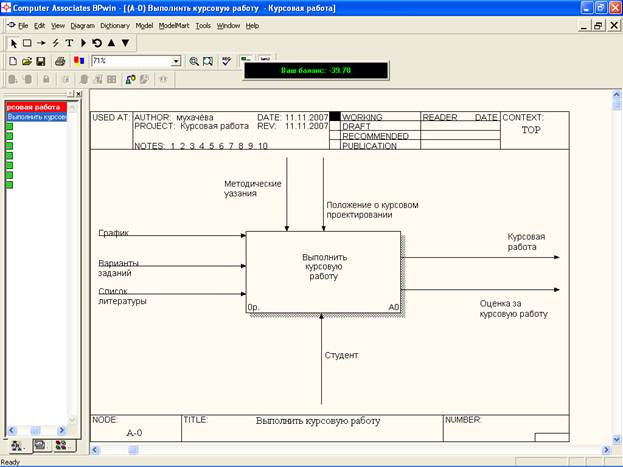
Task: Select the 'Варианты заданий' arrow label
Action: [x=118, y=268]
